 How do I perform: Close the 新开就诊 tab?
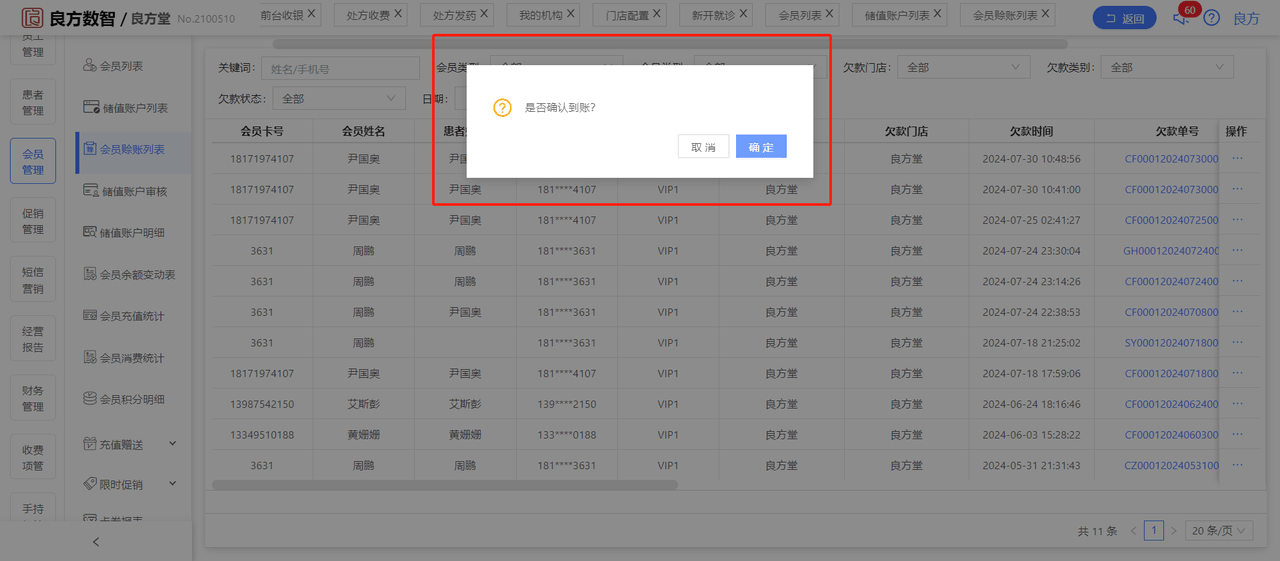(743, 14)
